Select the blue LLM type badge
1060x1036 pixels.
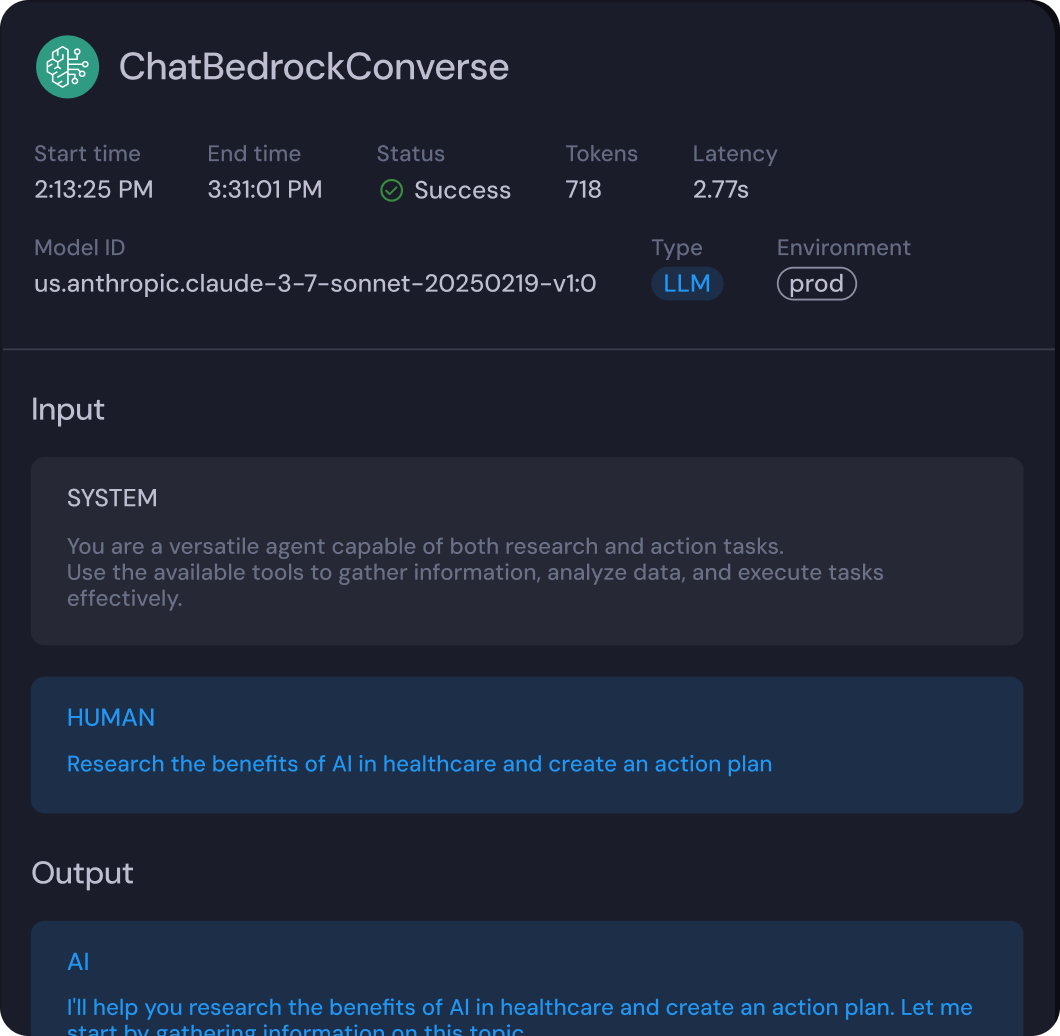tap(687, 283)
